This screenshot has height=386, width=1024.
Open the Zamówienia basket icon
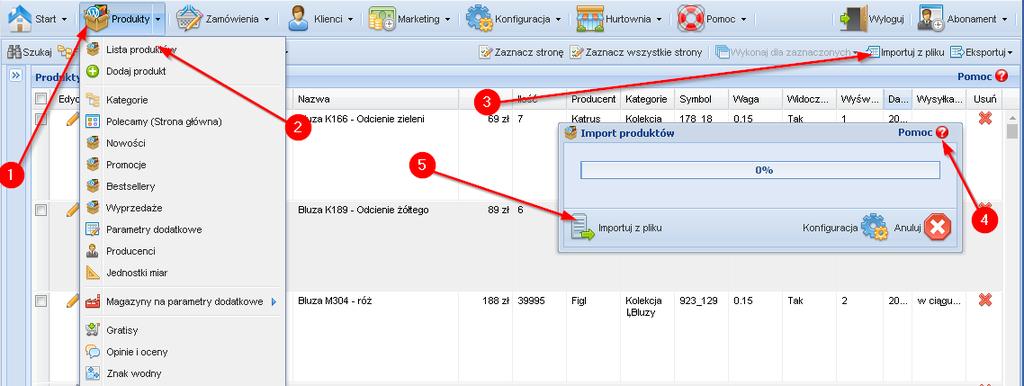click(x=189, y=19)
